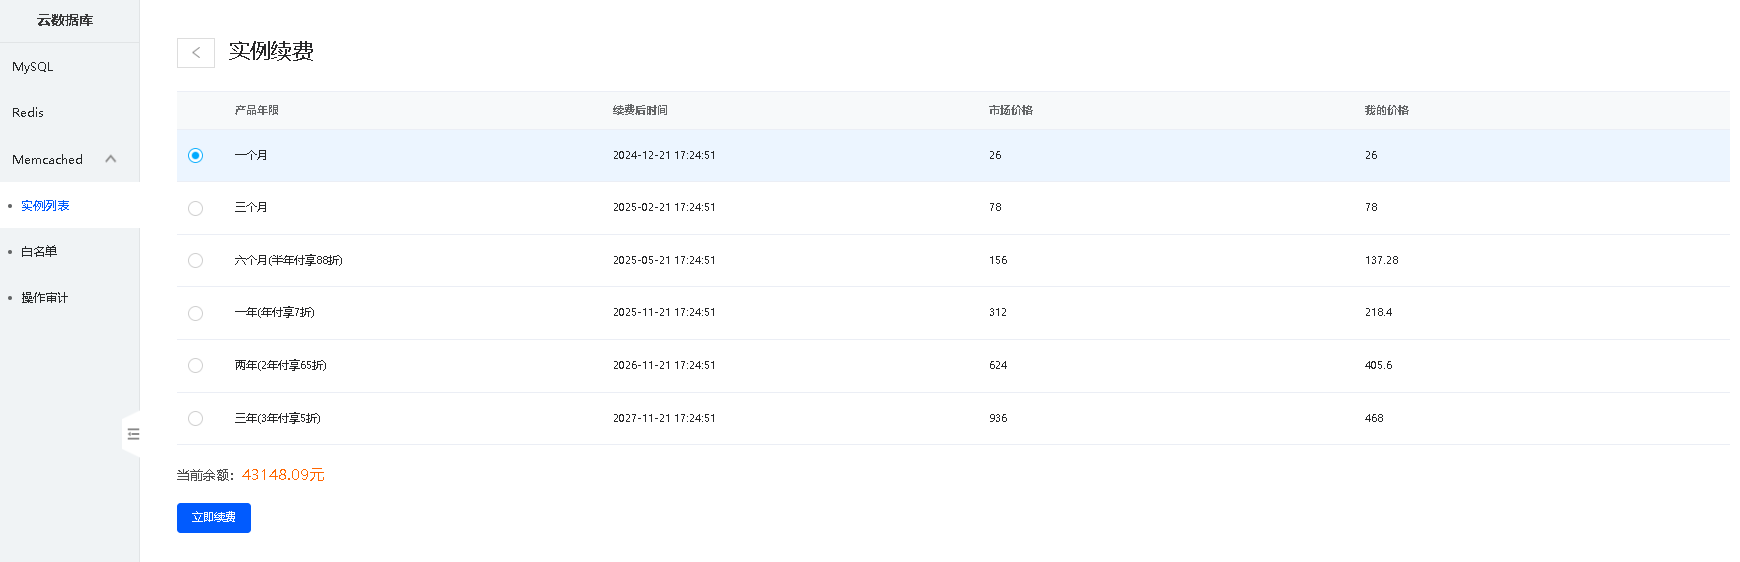Click the 我的价格 column header
Viewport: 1740px width, 562px height.
click(x=1386, y=110)
